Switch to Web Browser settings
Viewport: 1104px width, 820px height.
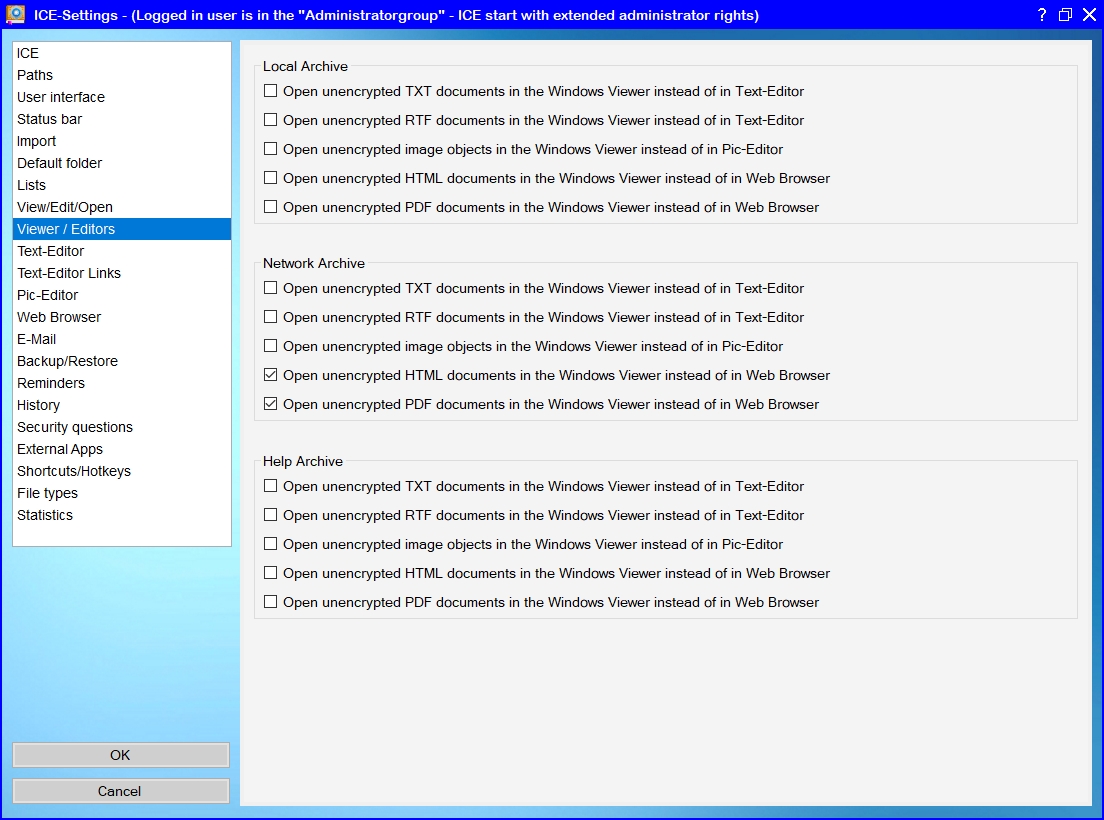[59, 317]
